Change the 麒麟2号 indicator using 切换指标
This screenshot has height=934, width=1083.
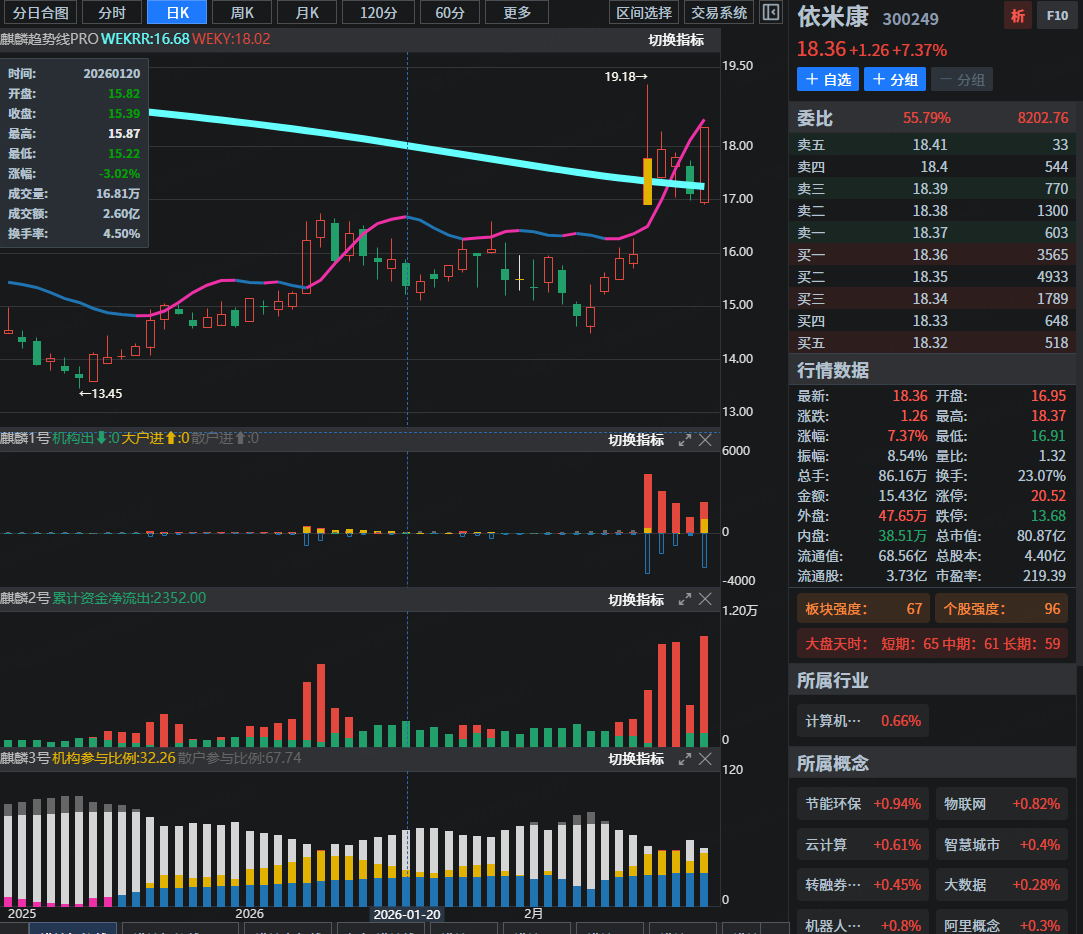(636, 600)
